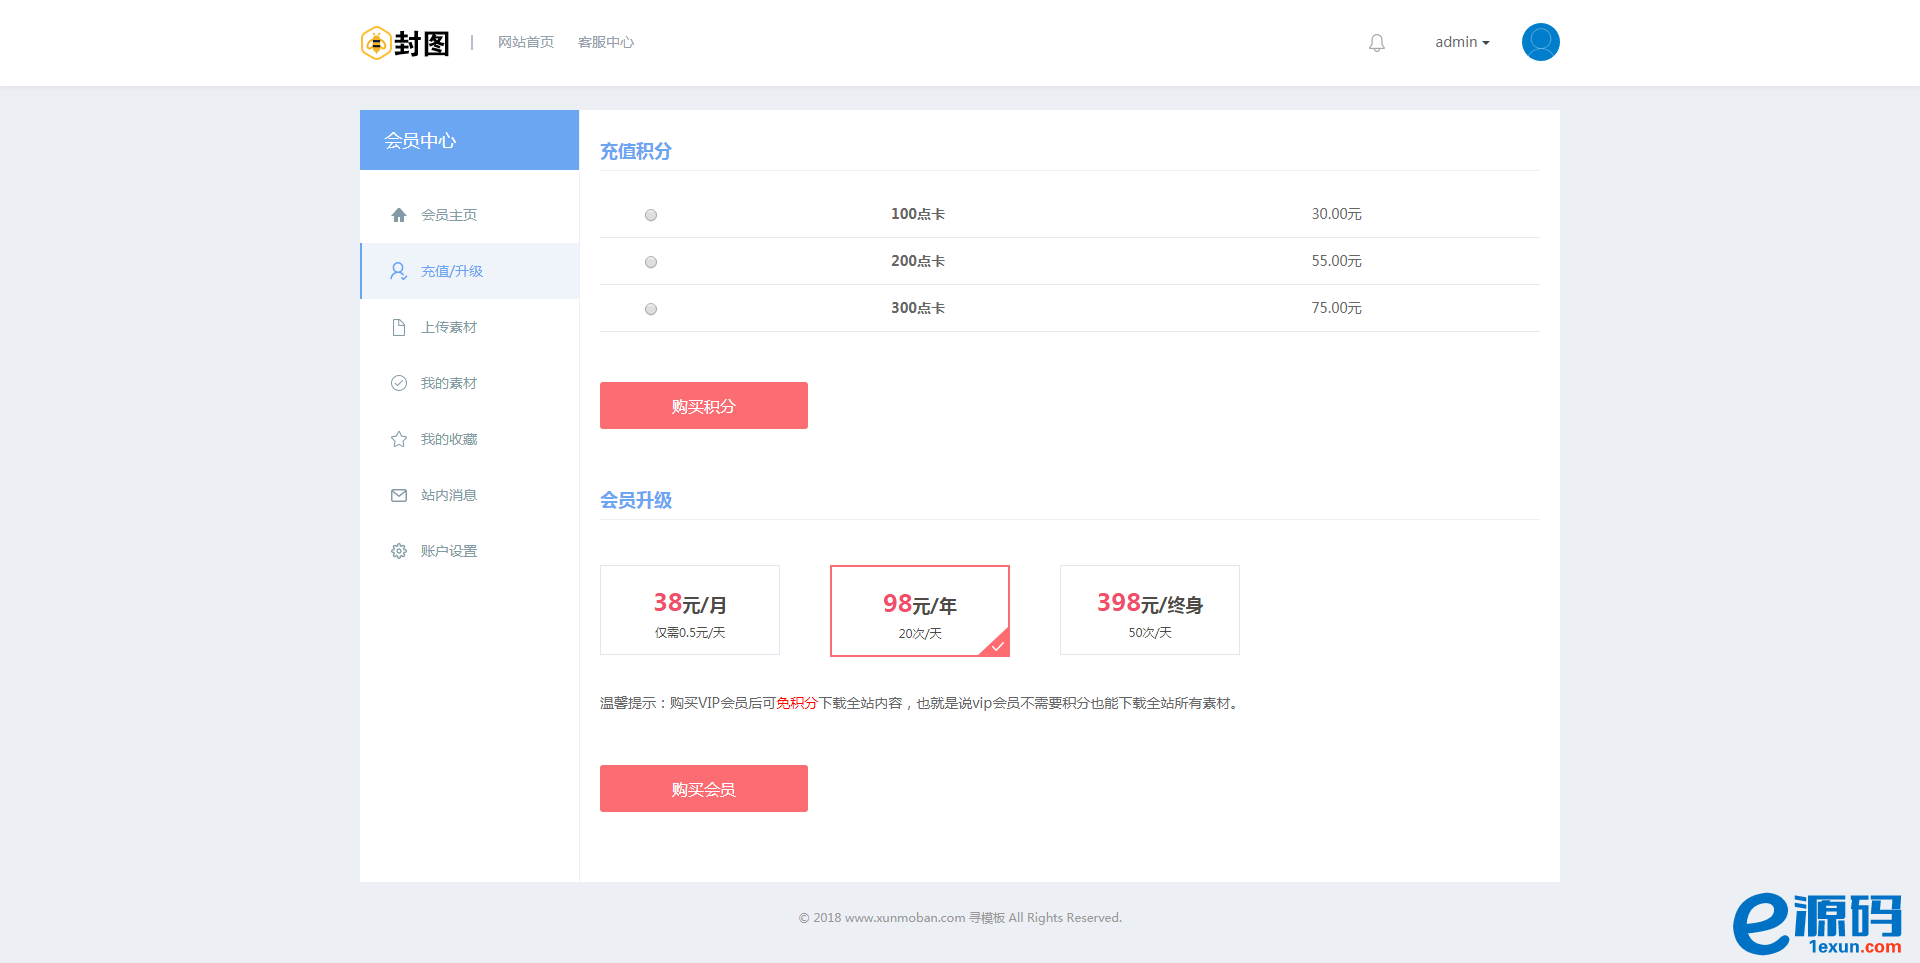1920x963 pixels.
Task: Click the checkmark icon beside 我的素材
Action: pos(399,383)
